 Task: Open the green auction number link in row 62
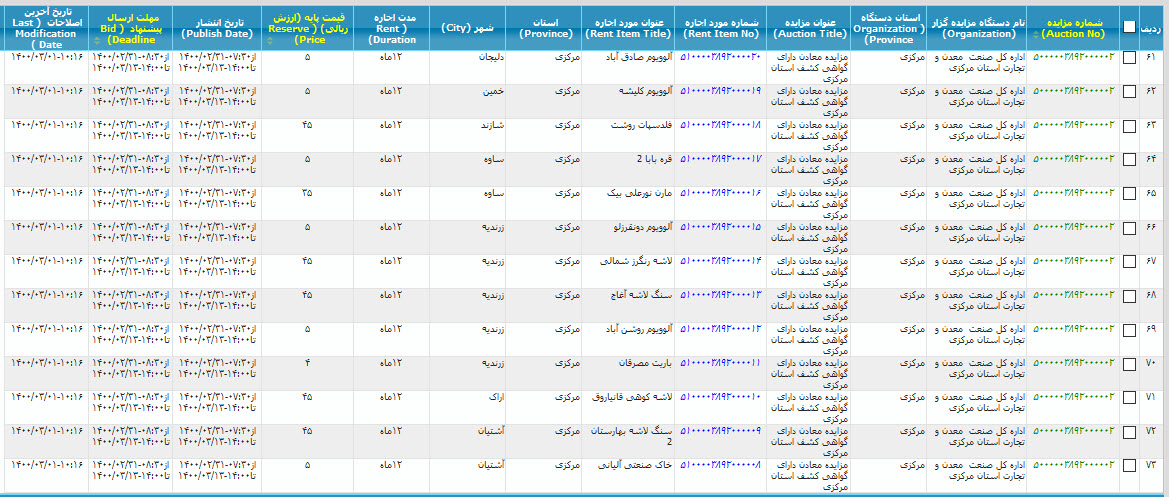coord(1073,91)
